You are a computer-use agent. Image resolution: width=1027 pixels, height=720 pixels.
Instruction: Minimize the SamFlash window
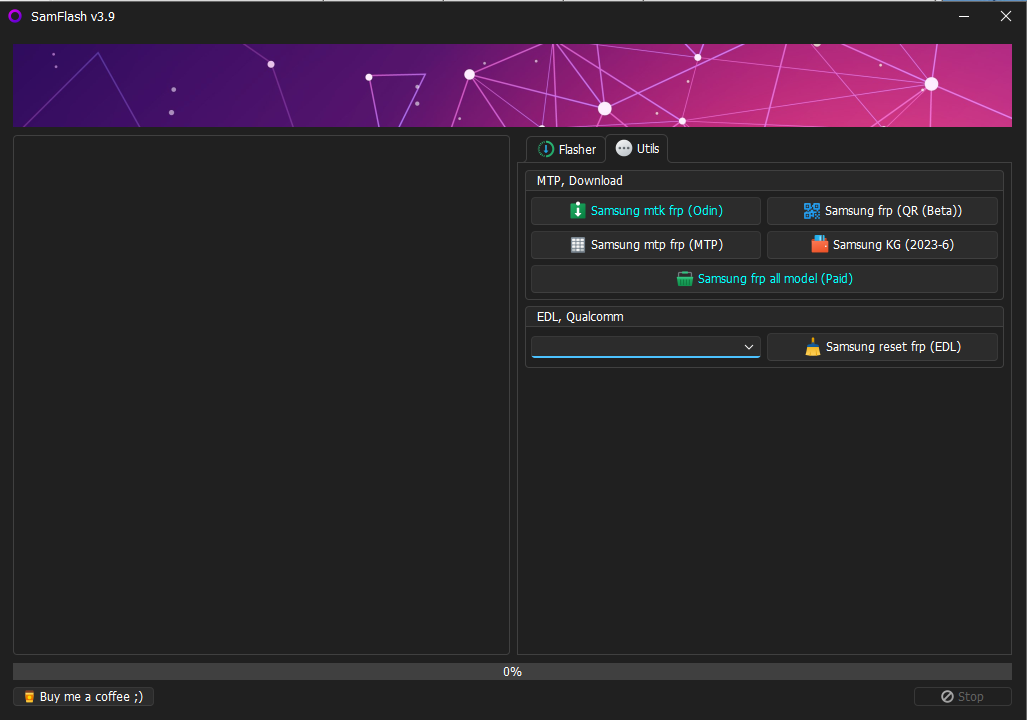click(964, 16)
